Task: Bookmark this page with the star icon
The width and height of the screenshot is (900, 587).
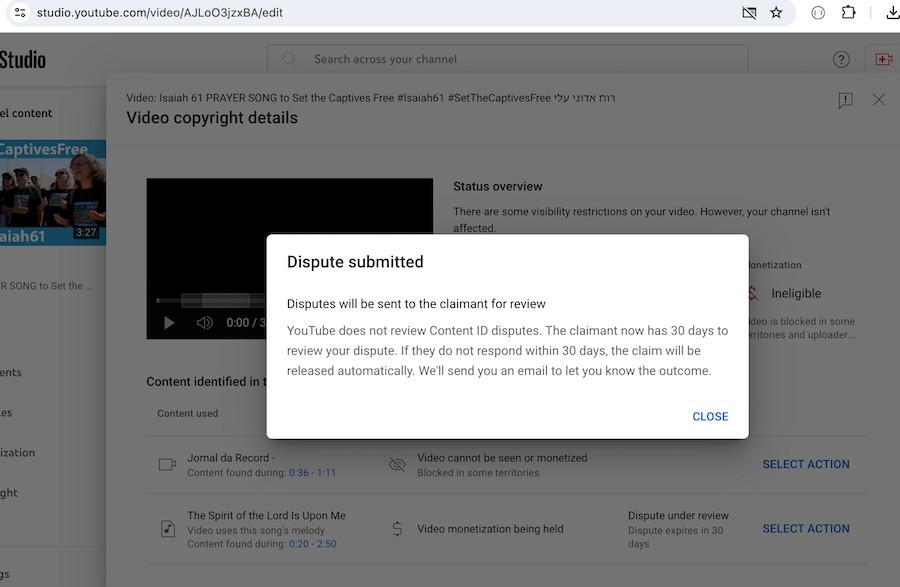Action: pyautogui.click(x=776, y=13)
